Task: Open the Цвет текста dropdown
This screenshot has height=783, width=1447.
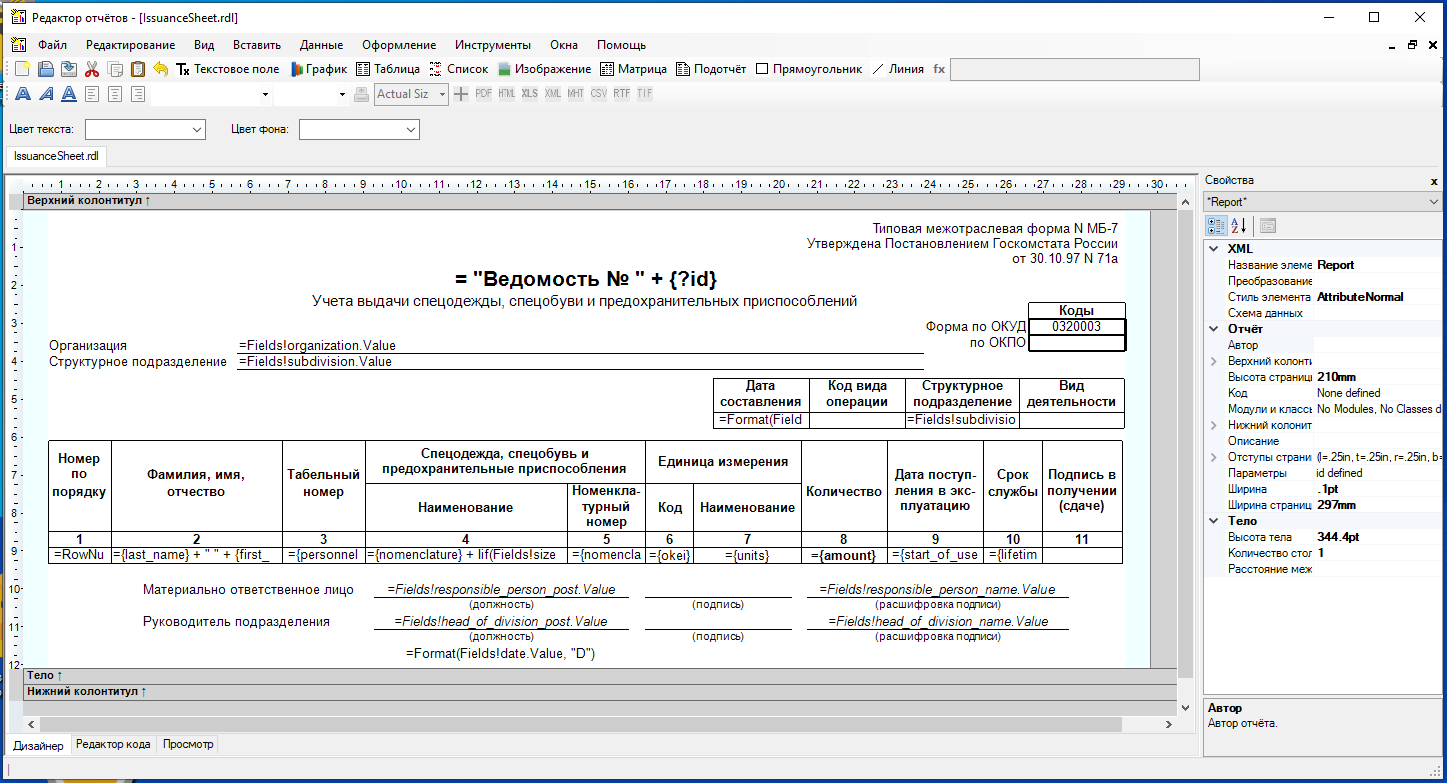Action: tap(196, 129)
